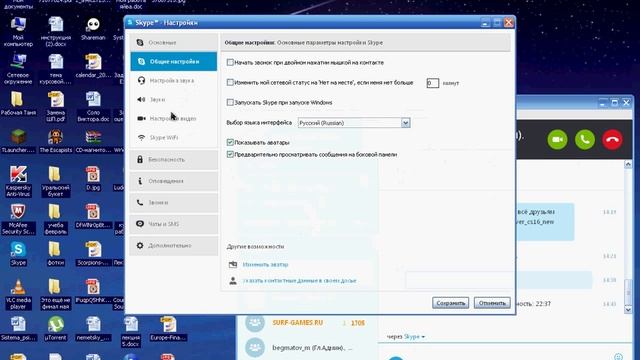640x360 pixels.
Task: Select the инструкция (2).docx desktop file
Action: [x=56, y=32]
